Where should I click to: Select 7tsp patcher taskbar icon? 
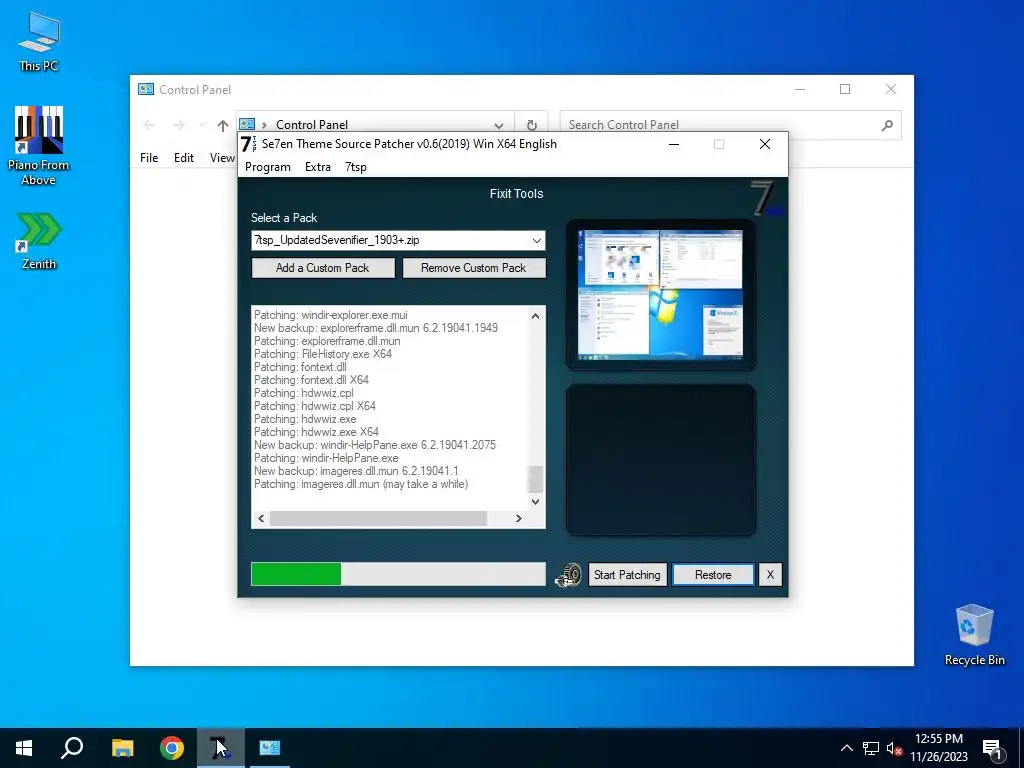[221, 748]
